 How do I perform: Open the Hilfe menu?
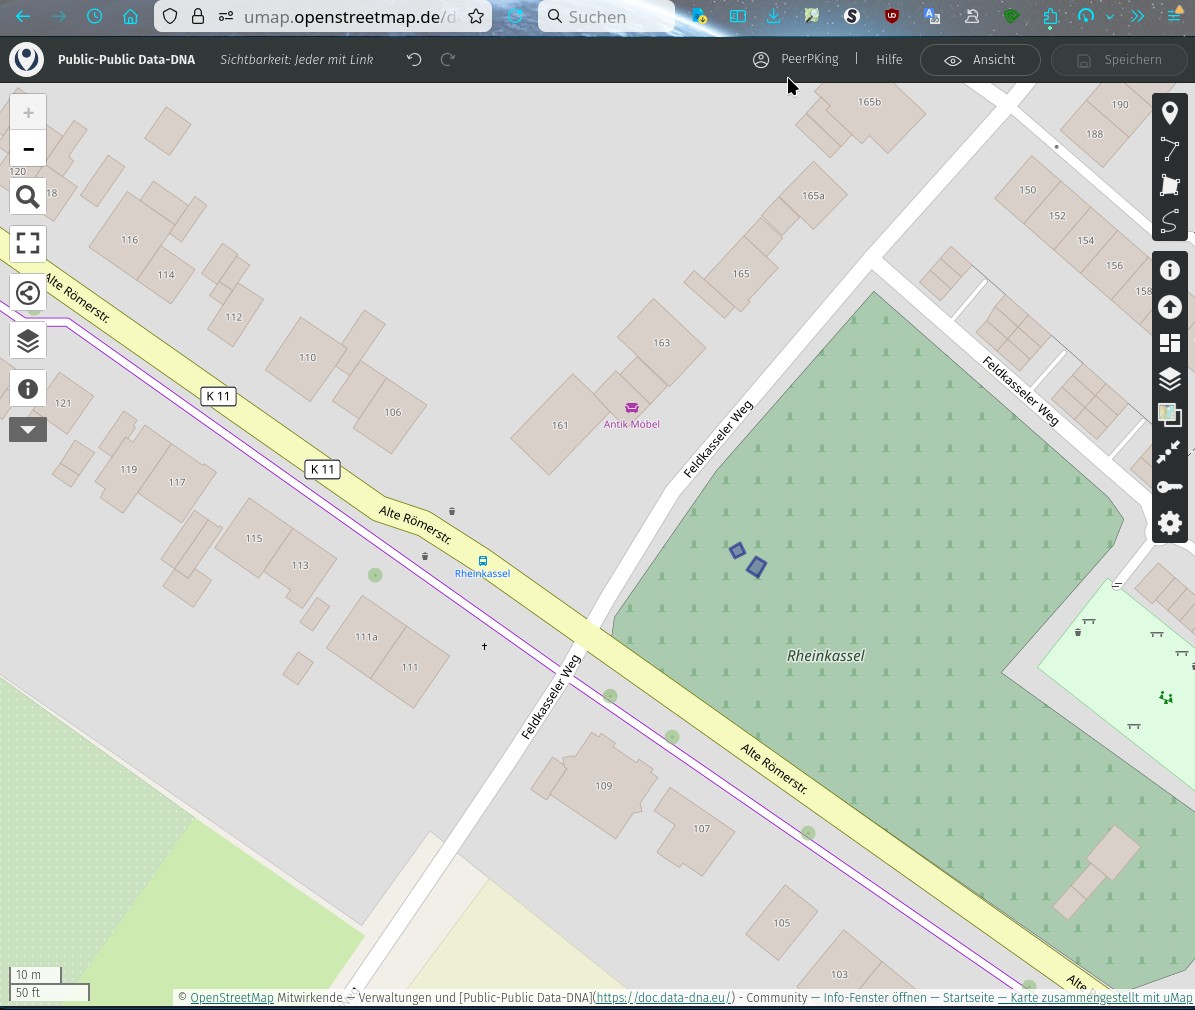click(x=888, y=59)
